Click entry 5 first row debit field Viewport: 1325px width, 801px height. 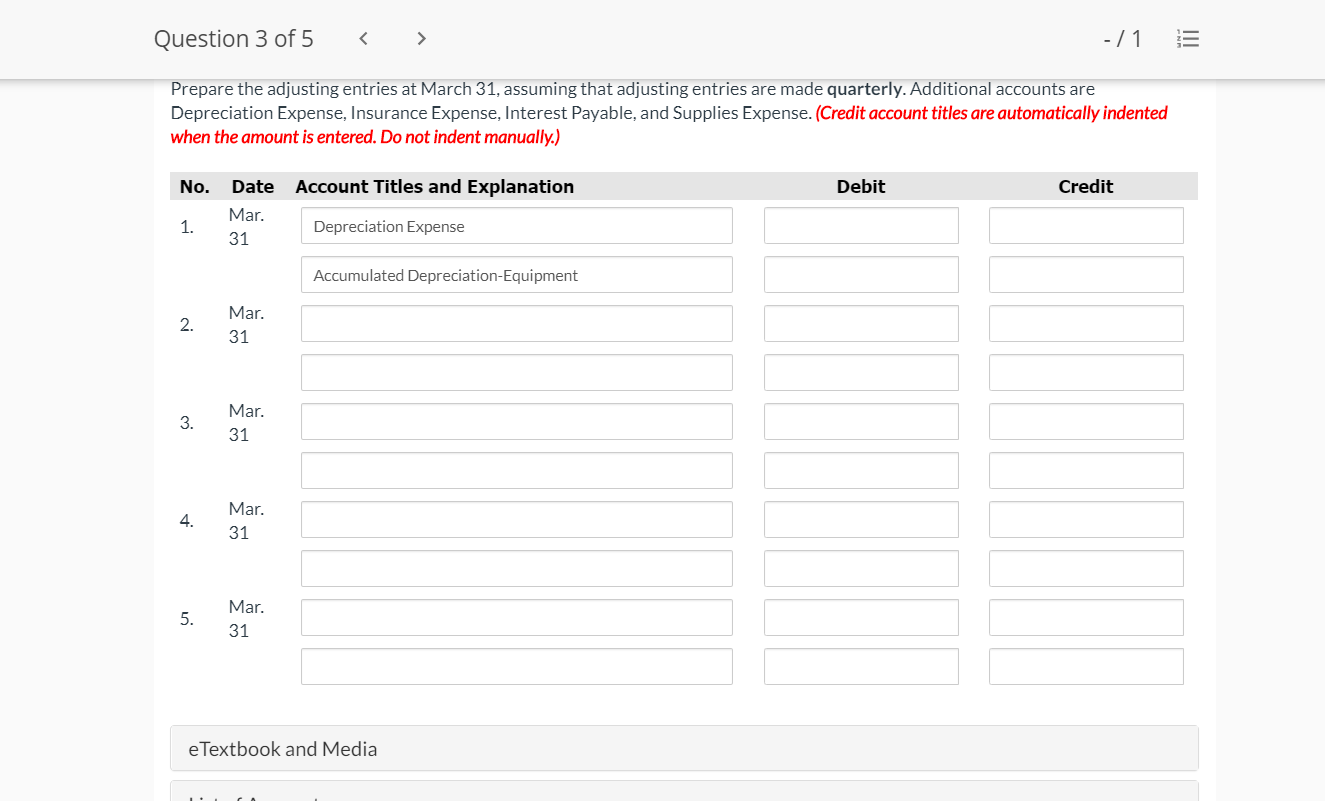(861, 618)
